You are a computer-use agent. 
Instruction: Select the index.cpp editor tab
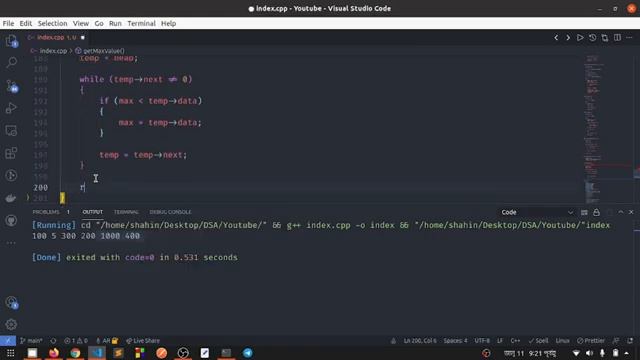pos(56,38)
